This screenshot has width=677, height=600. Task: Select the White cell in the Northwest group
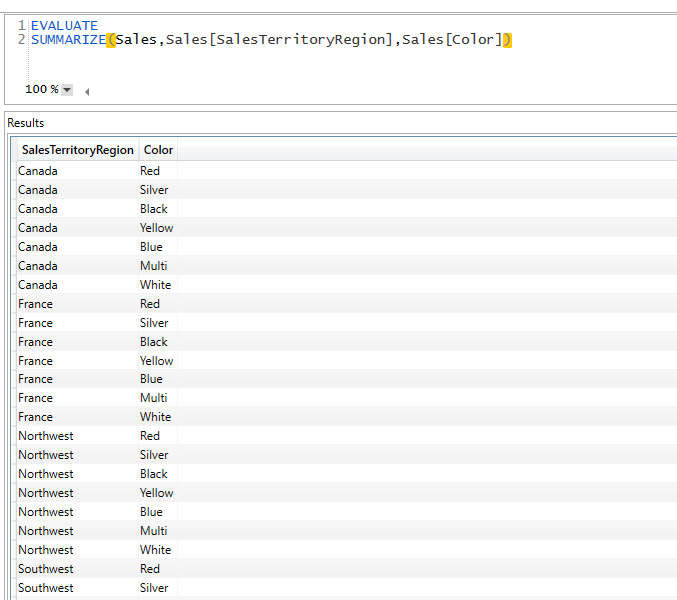click(x=158, y=550)
